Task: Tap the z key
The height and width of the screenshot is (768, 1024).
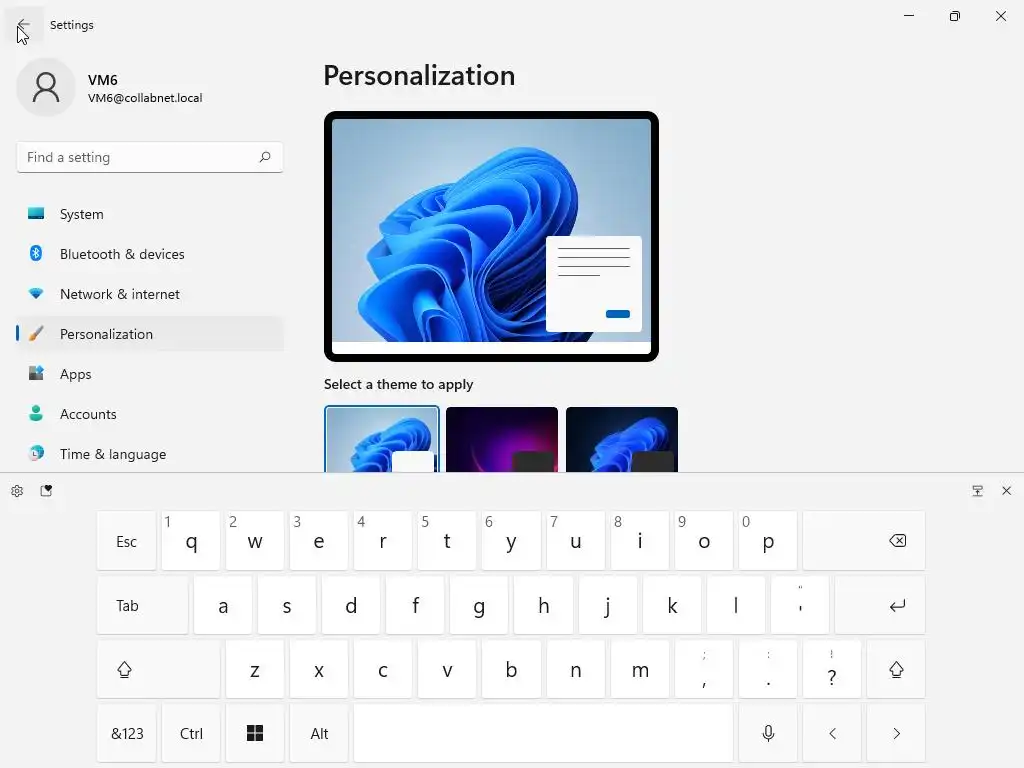Action: point(255,669)
